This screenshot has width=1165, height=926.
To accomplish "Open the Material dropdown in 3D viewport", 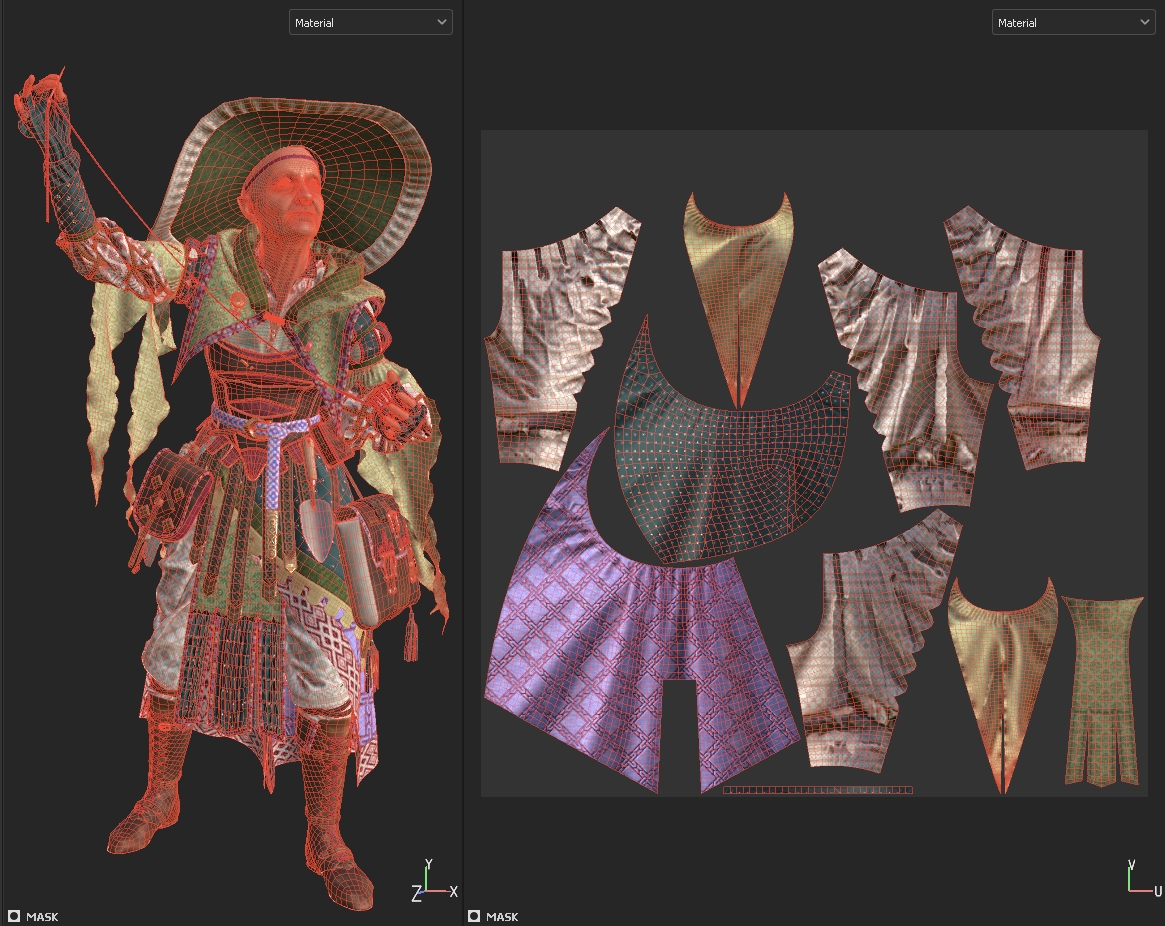I will 370,22.
